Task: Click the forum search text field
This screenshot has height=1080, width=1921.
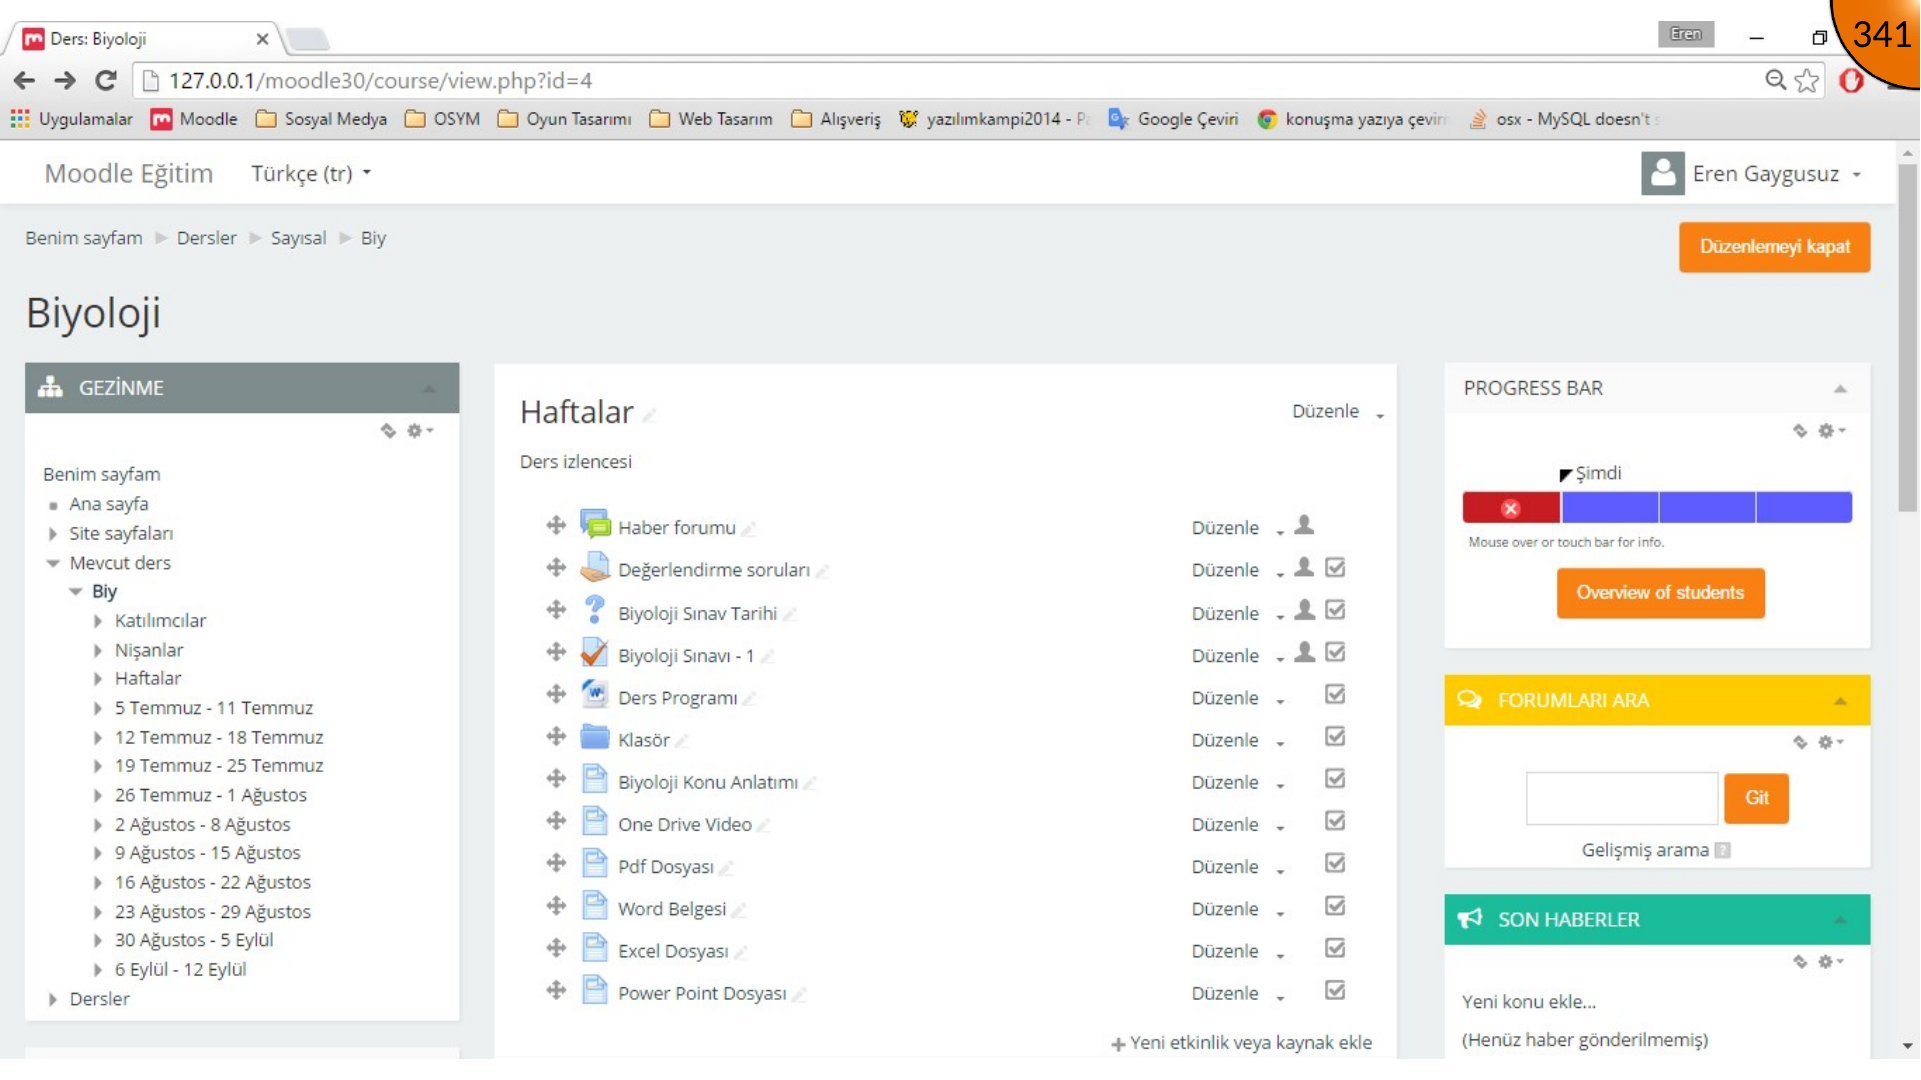Action: 1621,798
